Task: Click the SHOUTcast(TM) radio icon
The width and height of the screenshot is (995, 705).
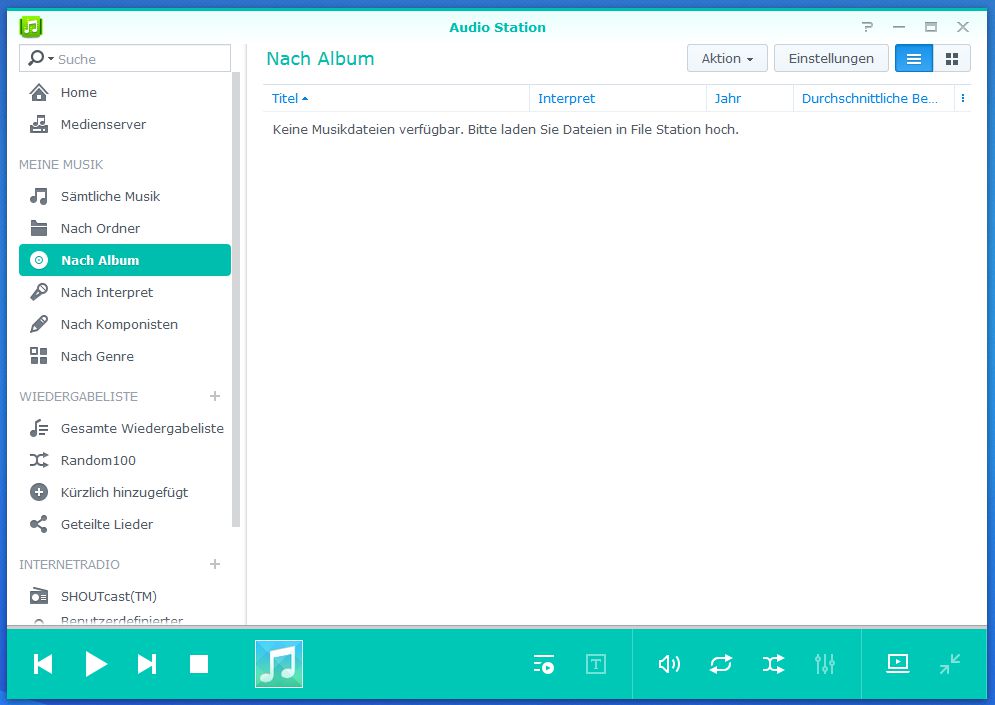Action: coord(39,596)
